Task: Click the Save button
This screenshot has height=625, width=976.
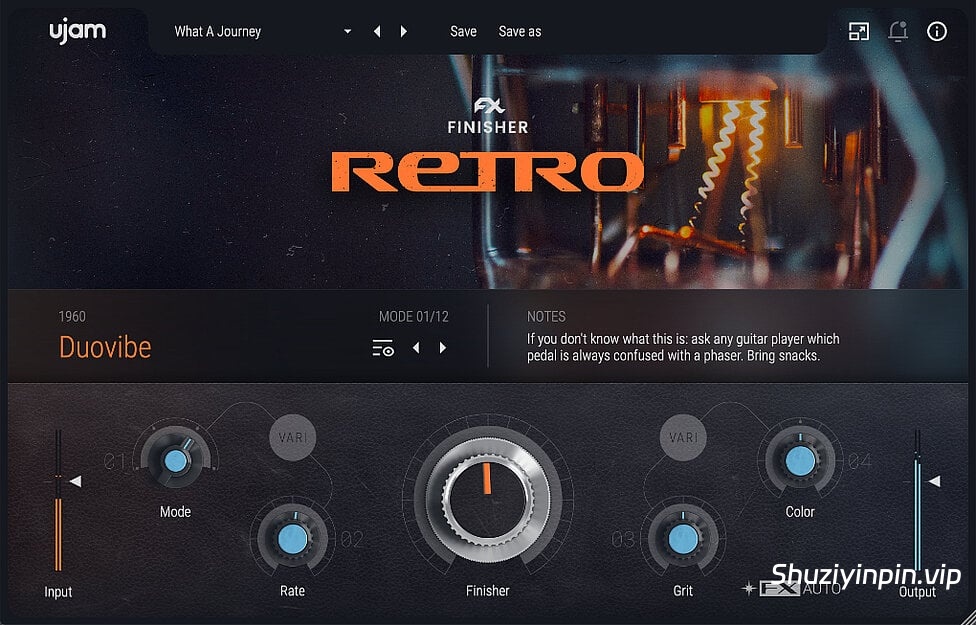Action: tap(463, 31)
